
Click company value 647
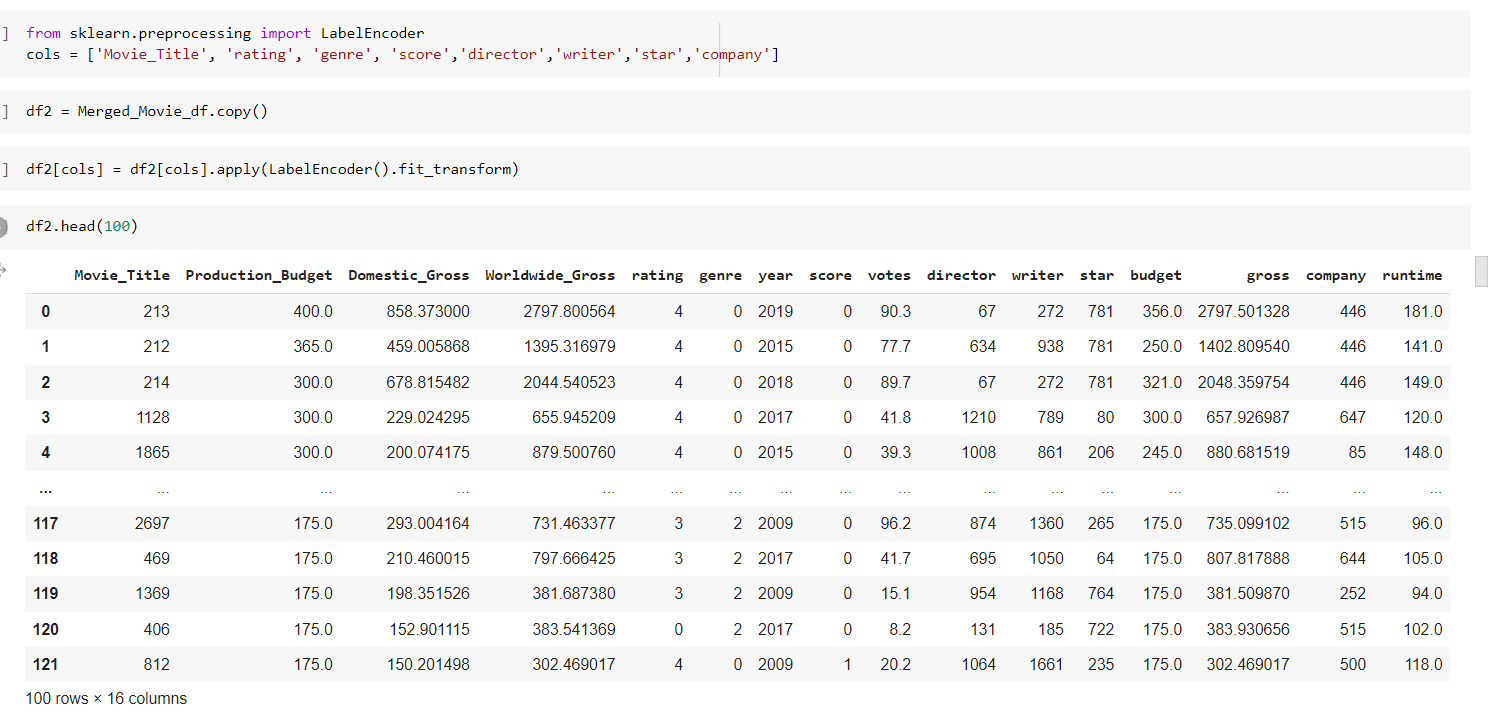[x=1353, y=417]
